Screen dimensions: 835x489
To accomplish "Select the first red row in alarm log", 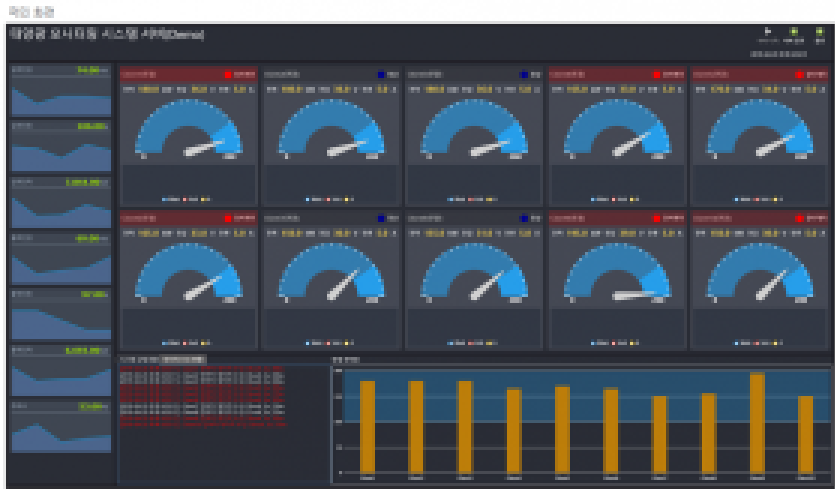I will (202, 369).
